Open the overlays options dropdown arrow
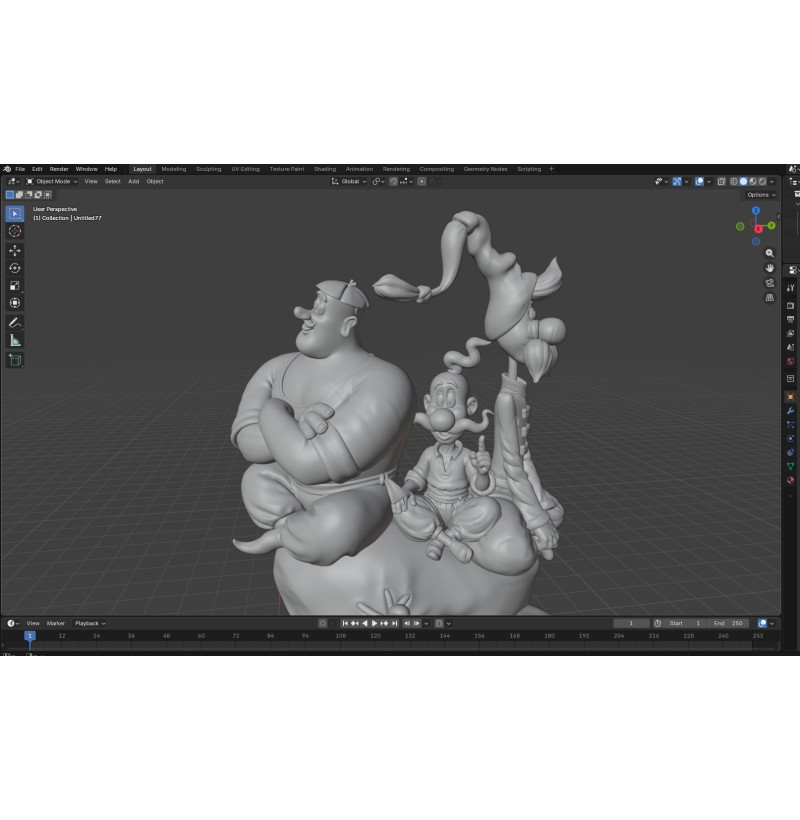Viewport: 800px width, 820px height. (708, 181)
